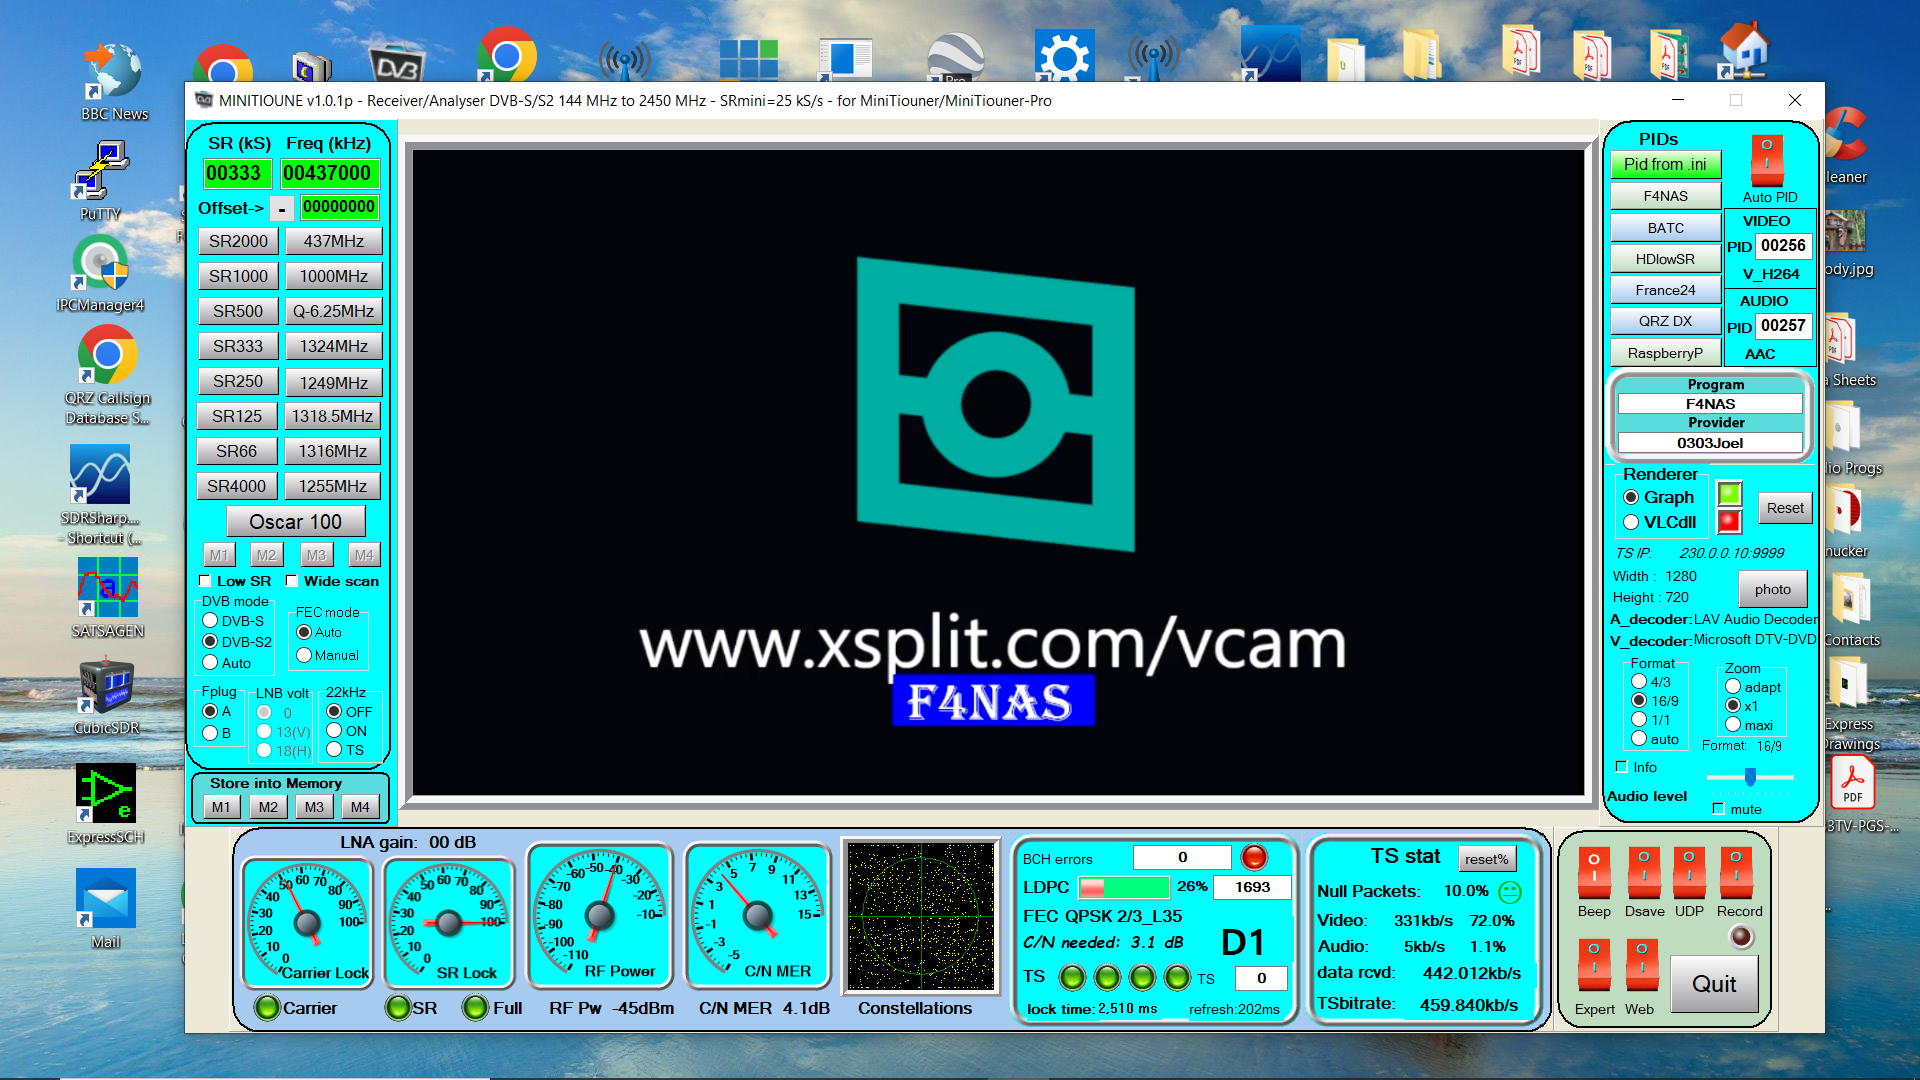Check the Info checkbox
The width and height of the screenshot is (1920, 1080).
[1622, 767]
